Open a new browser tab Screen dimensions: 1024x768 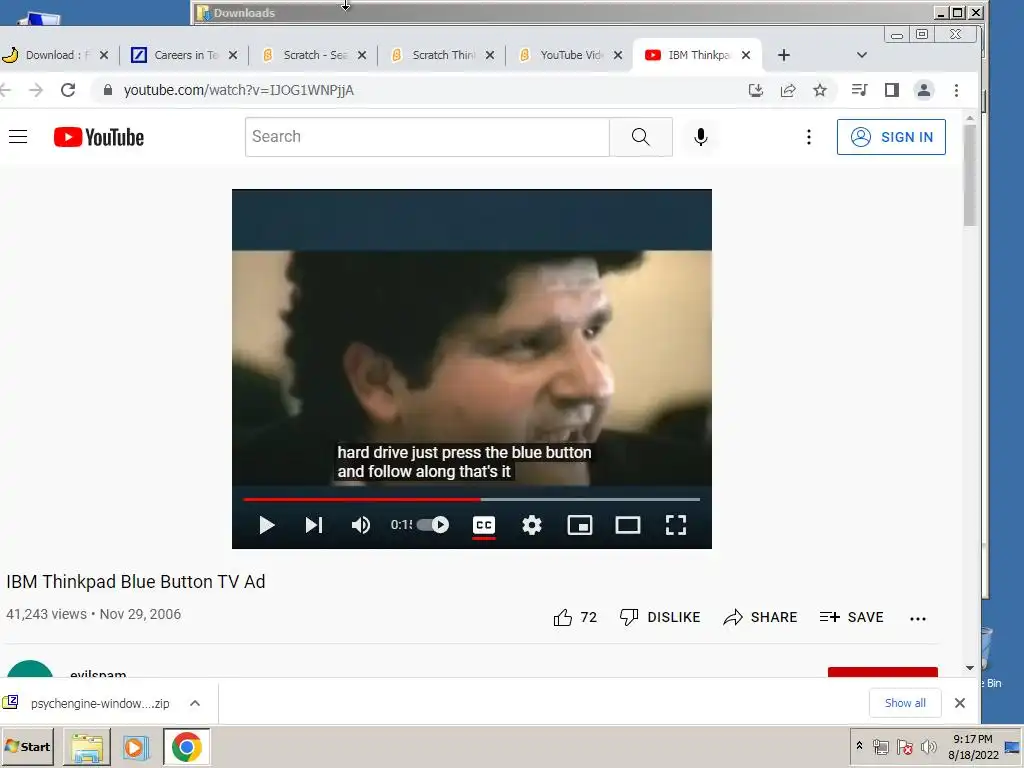click(784, 55)
